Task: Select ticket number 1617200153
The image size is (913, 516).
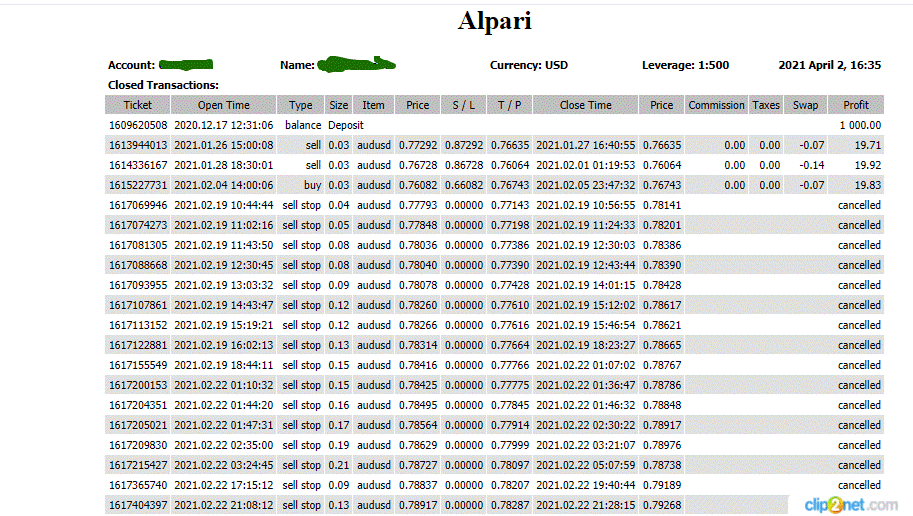Action: [x=138, y=385]
